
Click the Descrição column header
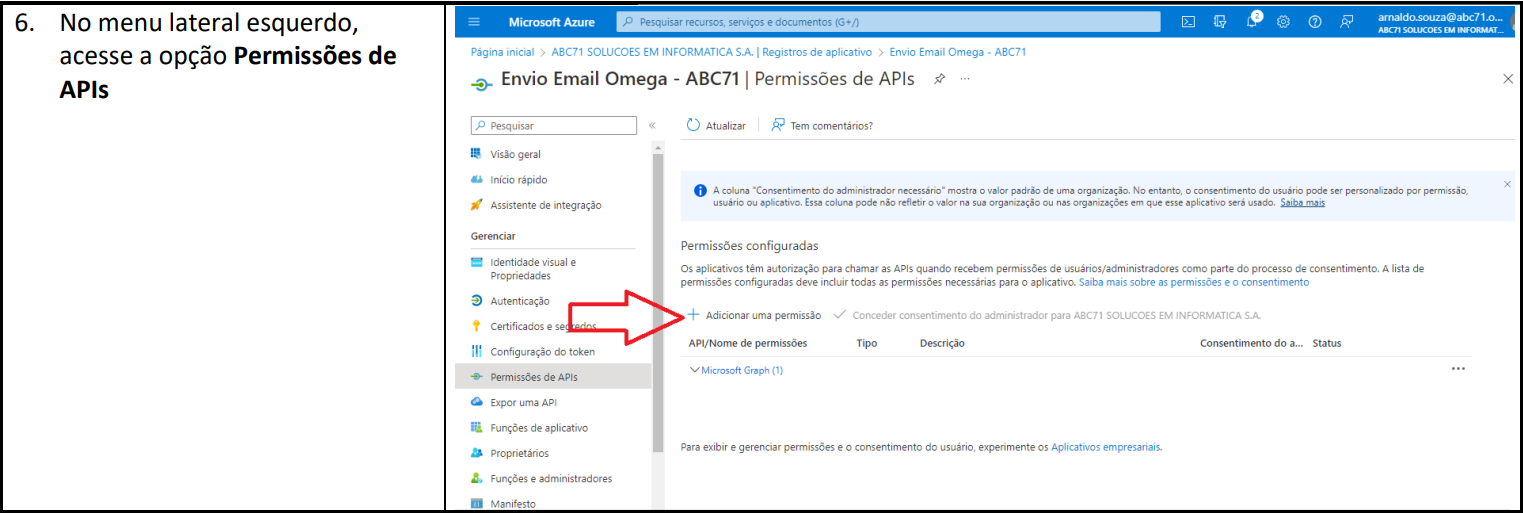942,343
